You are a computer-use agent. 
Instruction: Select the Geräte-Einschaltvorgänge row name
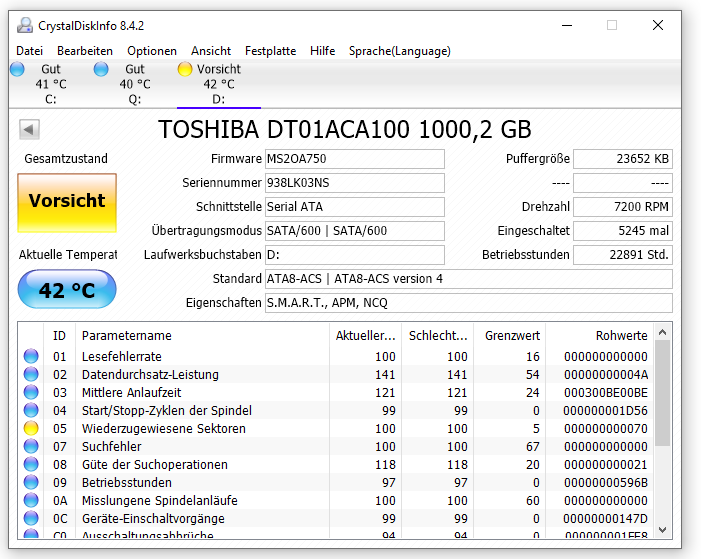(153, 518)
